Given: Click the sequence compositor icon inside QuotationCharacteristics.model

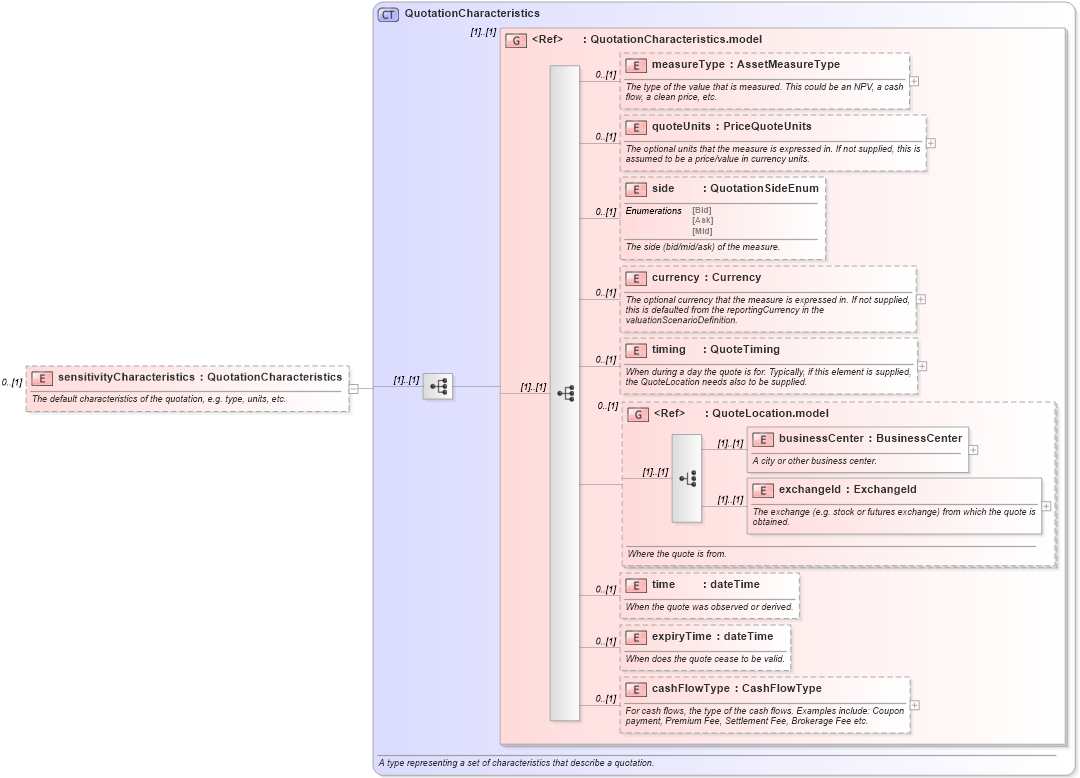Looking at the screenshot, I should pos(565,393).
